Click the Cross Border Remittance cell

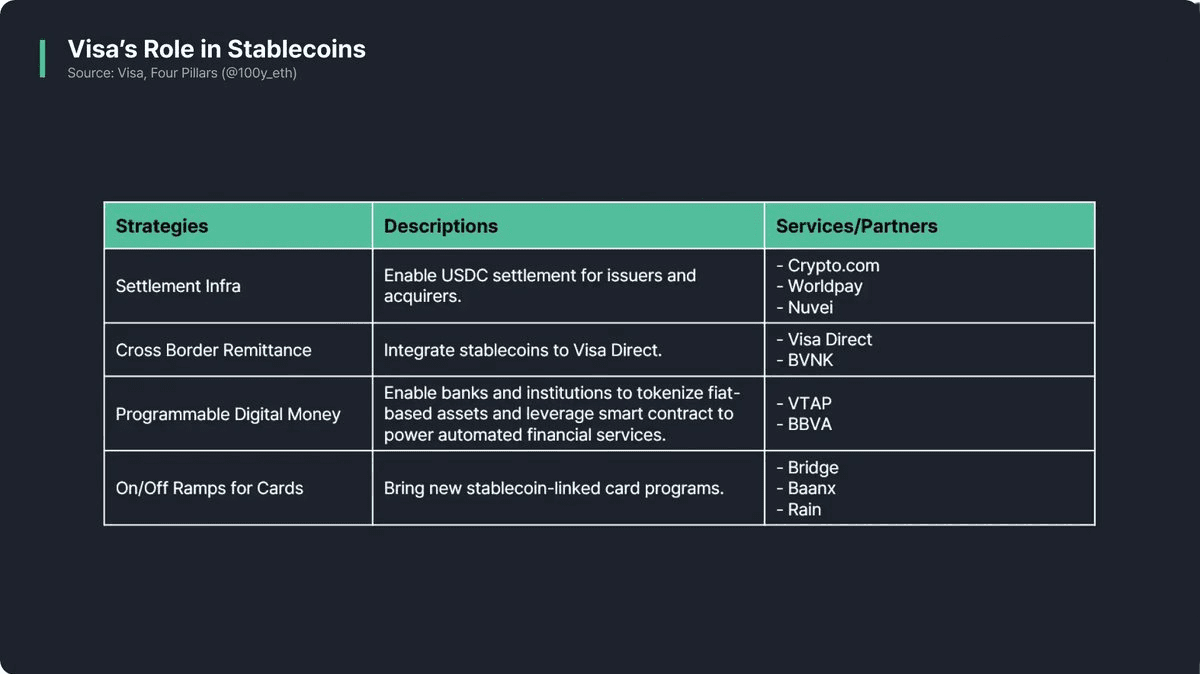click(213, 350)
